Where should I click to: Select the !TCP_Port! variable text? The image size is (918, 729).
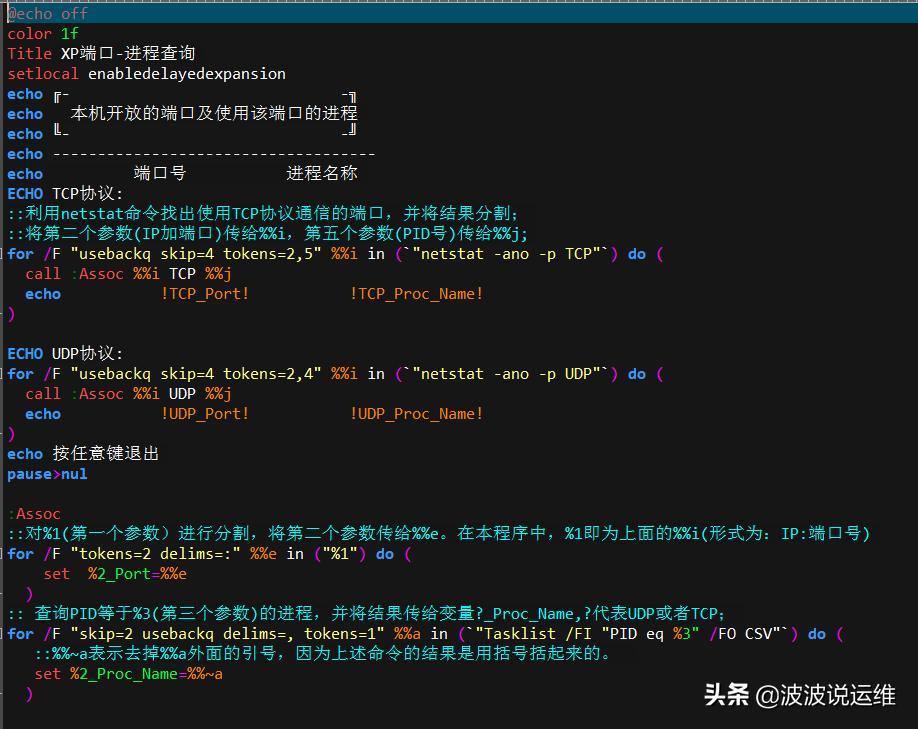pyautogui.click(x=206, y=293)
